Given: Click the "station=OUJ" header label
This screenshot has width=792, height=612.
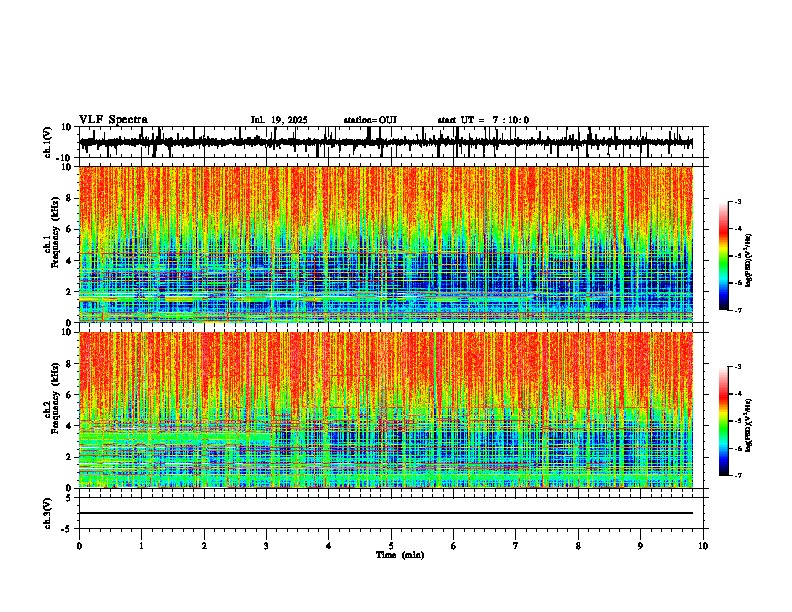Looking at the screenshot, I should pos(370,120).
